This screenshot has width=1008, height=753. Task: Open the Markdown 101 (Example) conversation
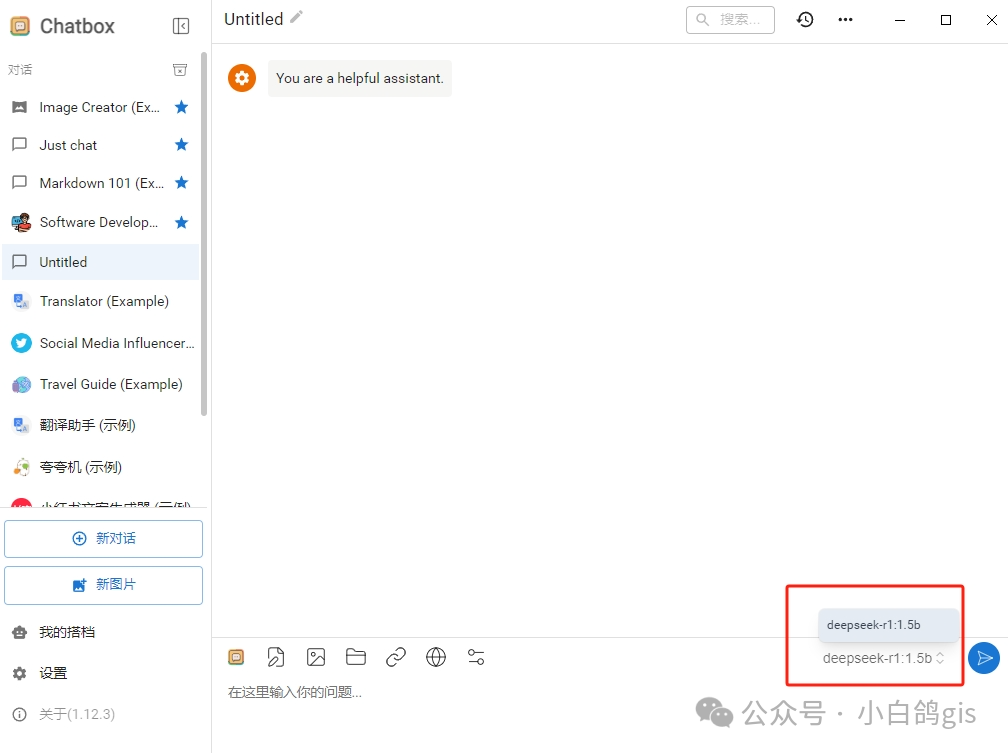101,183
